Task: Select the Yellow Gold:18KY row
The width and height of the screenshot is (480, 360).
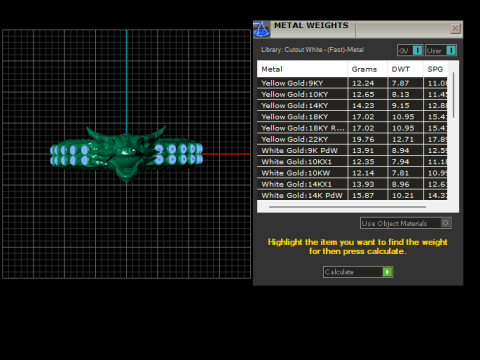Action: click(352, 117)
